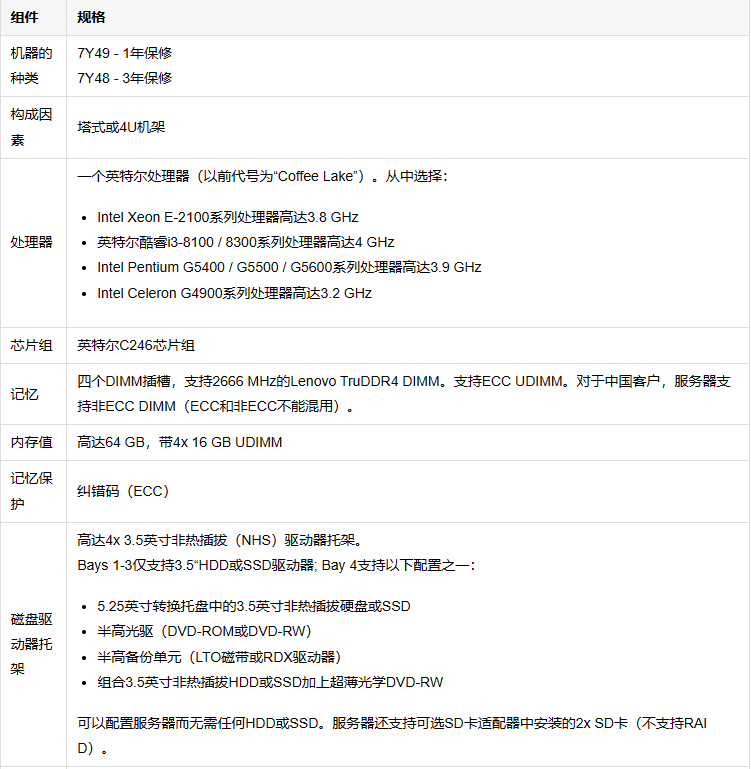751x769 pixels.
Task: Click the 高达4x 3.5英寸非热插拔 line
Action: (x=220, y=540)
